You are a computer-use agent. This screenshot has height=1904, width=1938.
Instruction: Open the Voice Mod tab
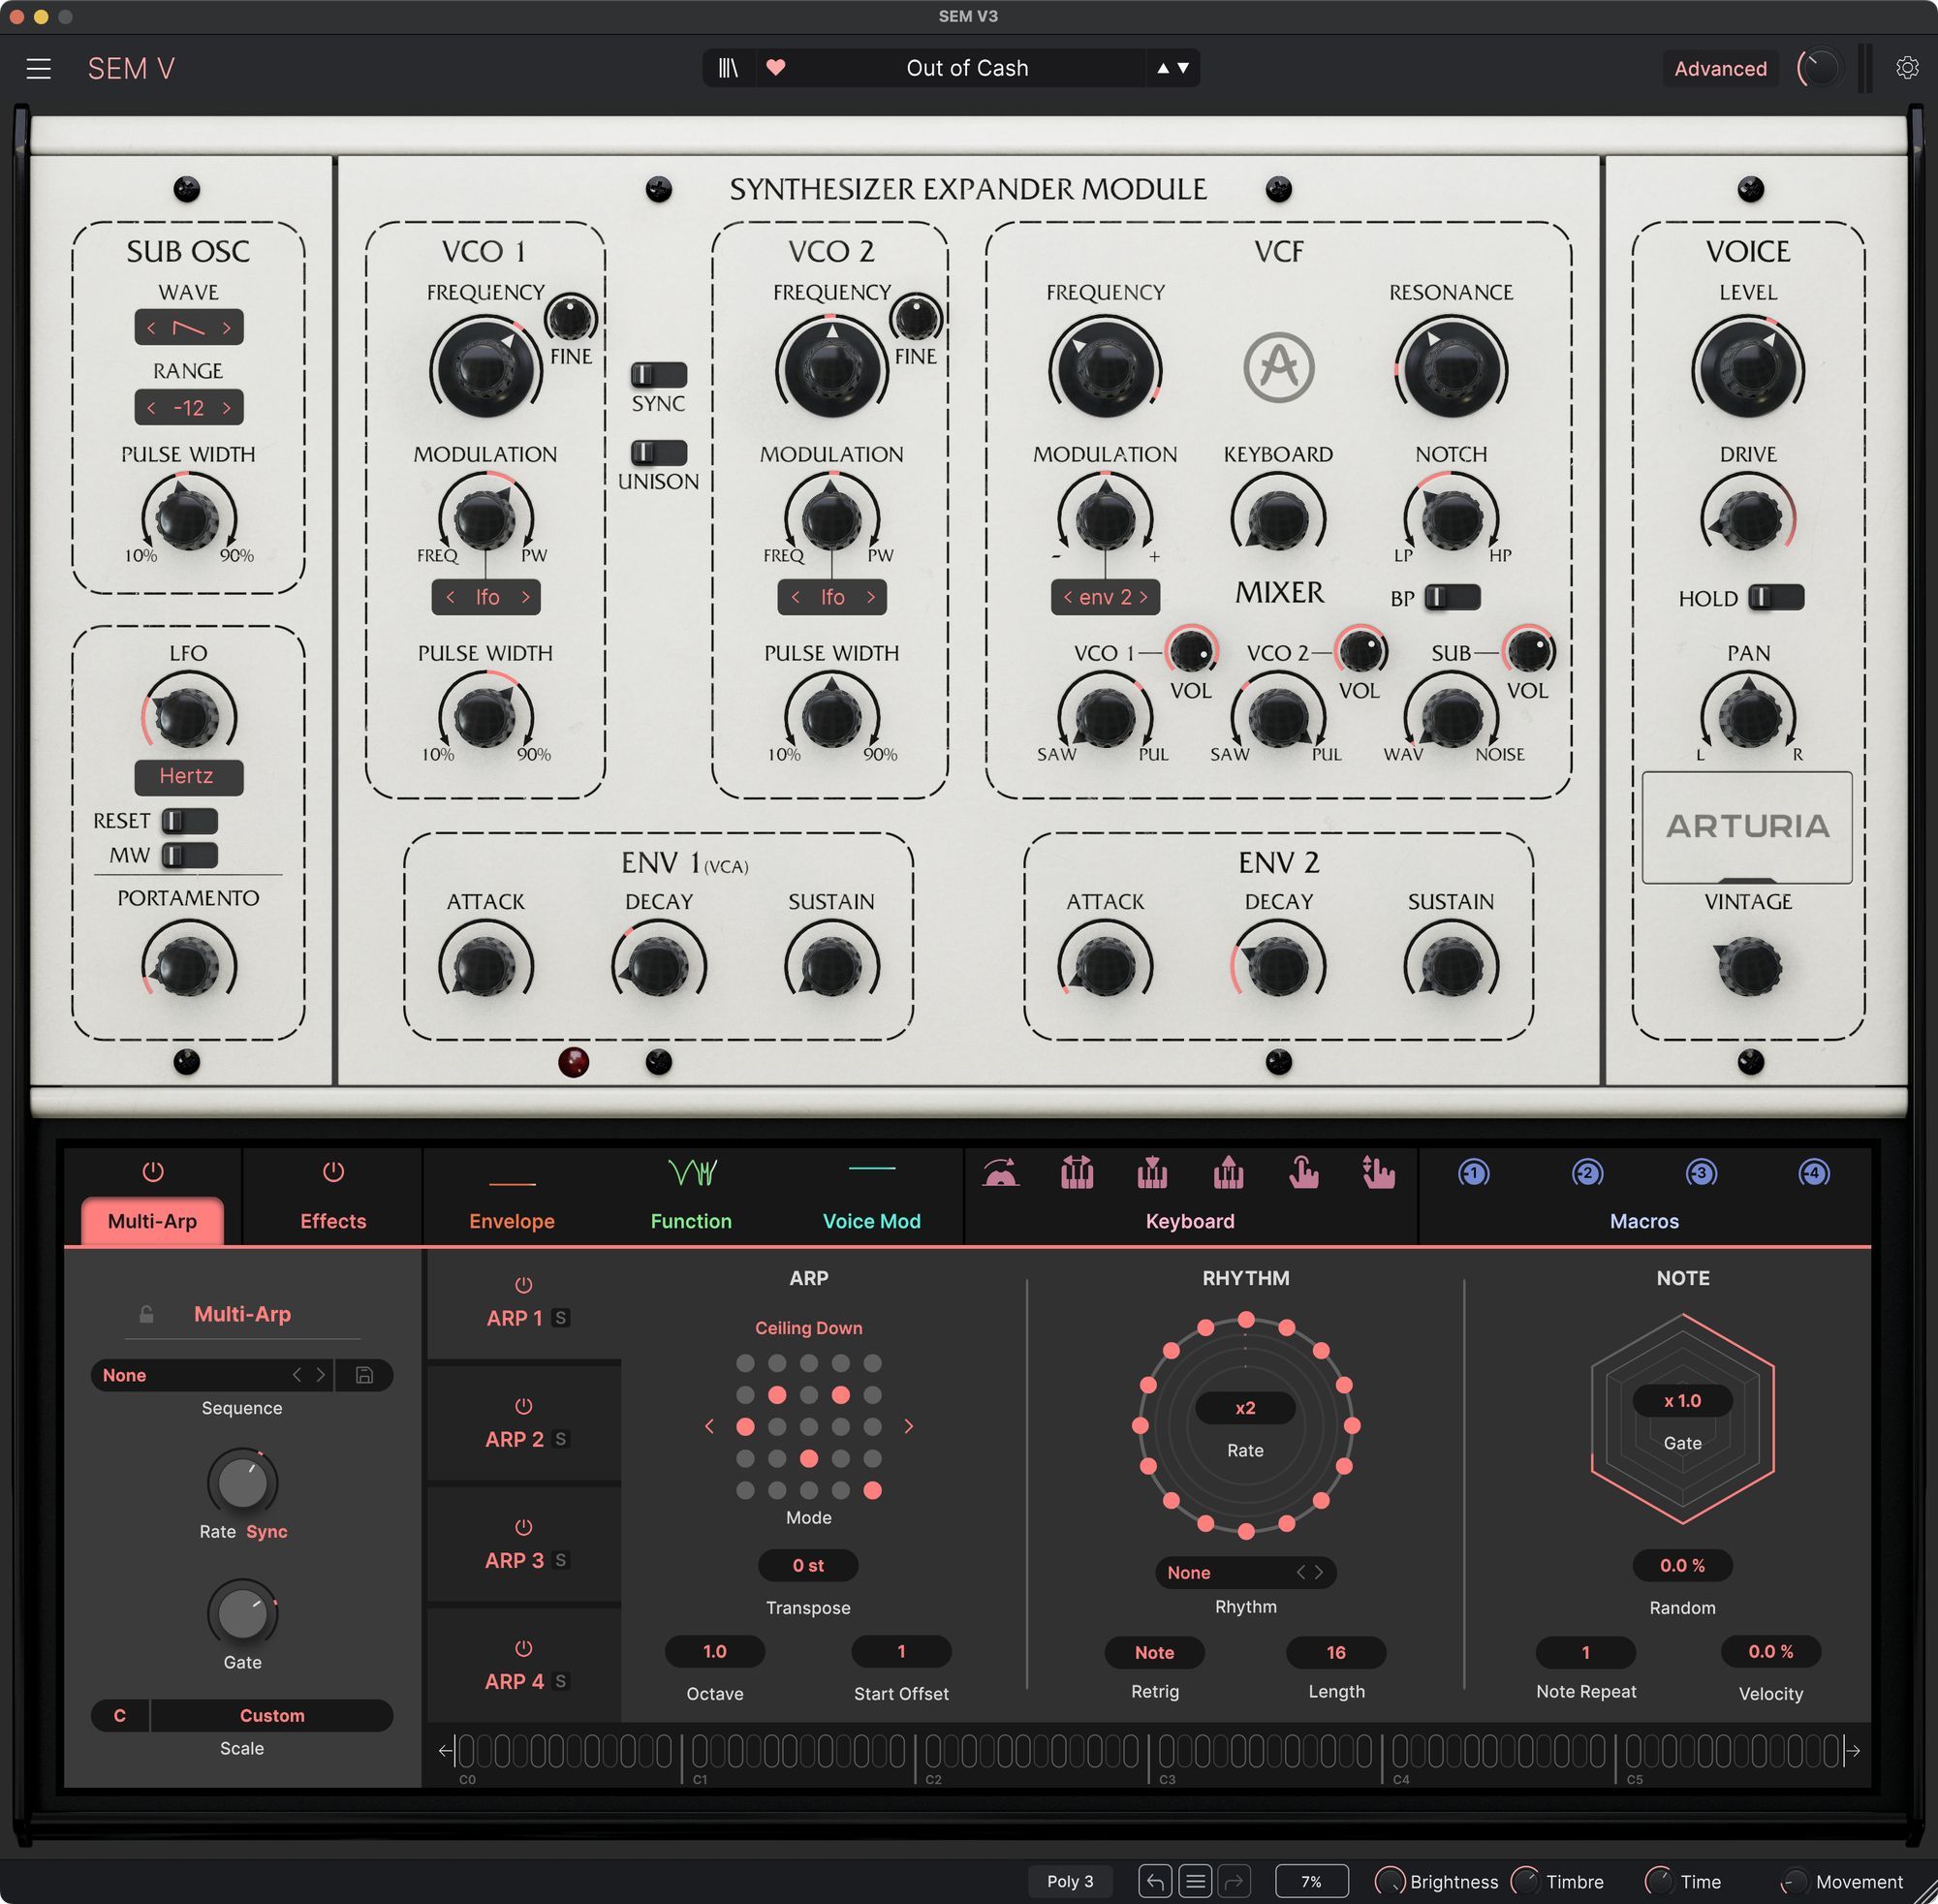pos(871,1220)
